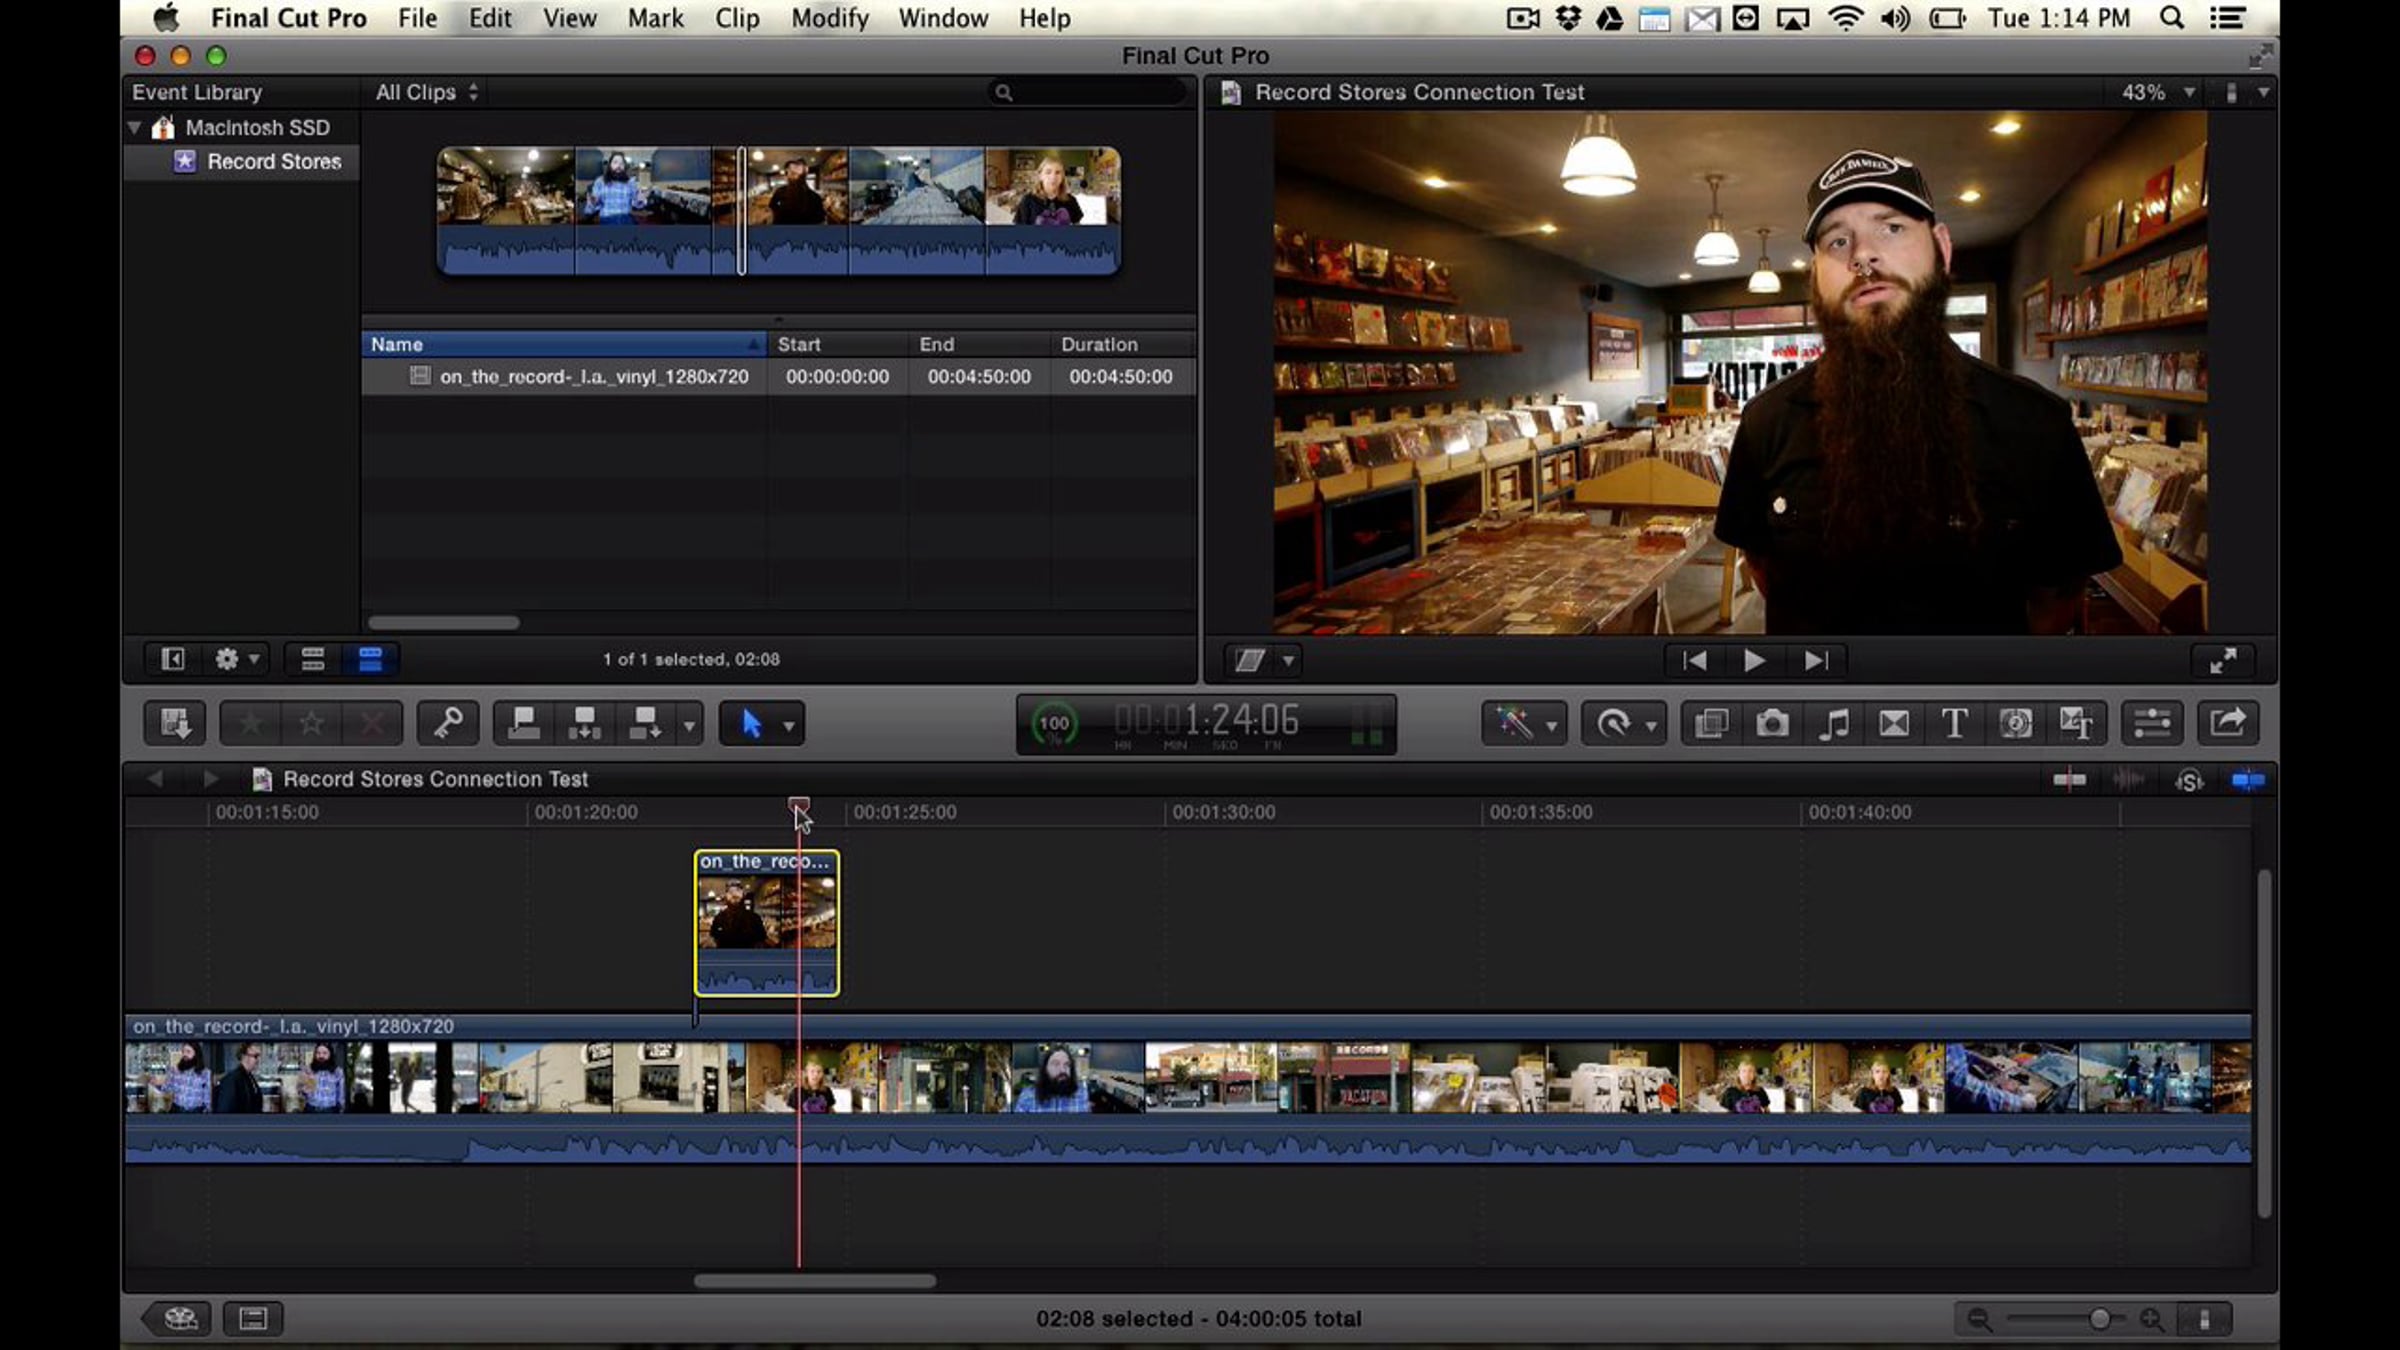The image size is (2400, 1350).
Task: Show the Themes Browser
Action: coord(2077,723)
